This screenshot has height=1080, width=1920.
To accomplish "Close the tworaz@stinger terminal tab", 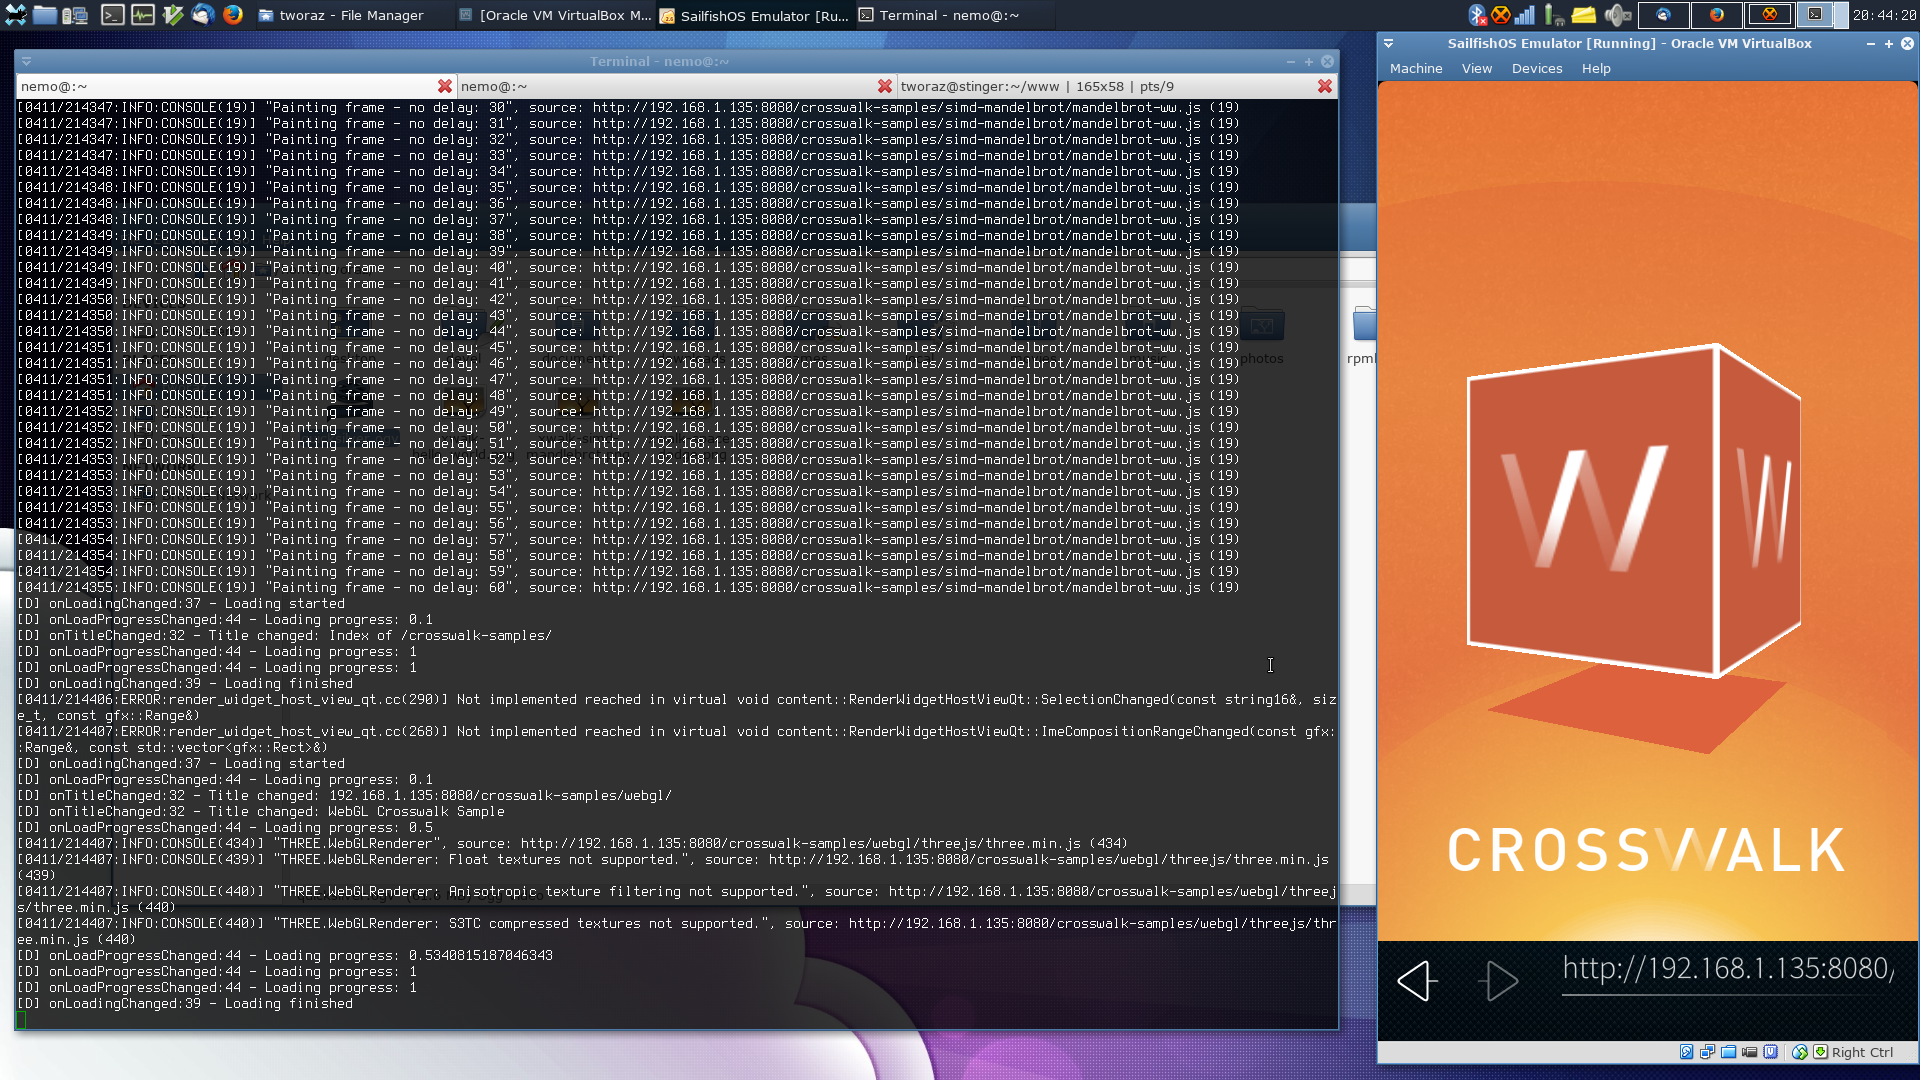I will pos(1325,87).
